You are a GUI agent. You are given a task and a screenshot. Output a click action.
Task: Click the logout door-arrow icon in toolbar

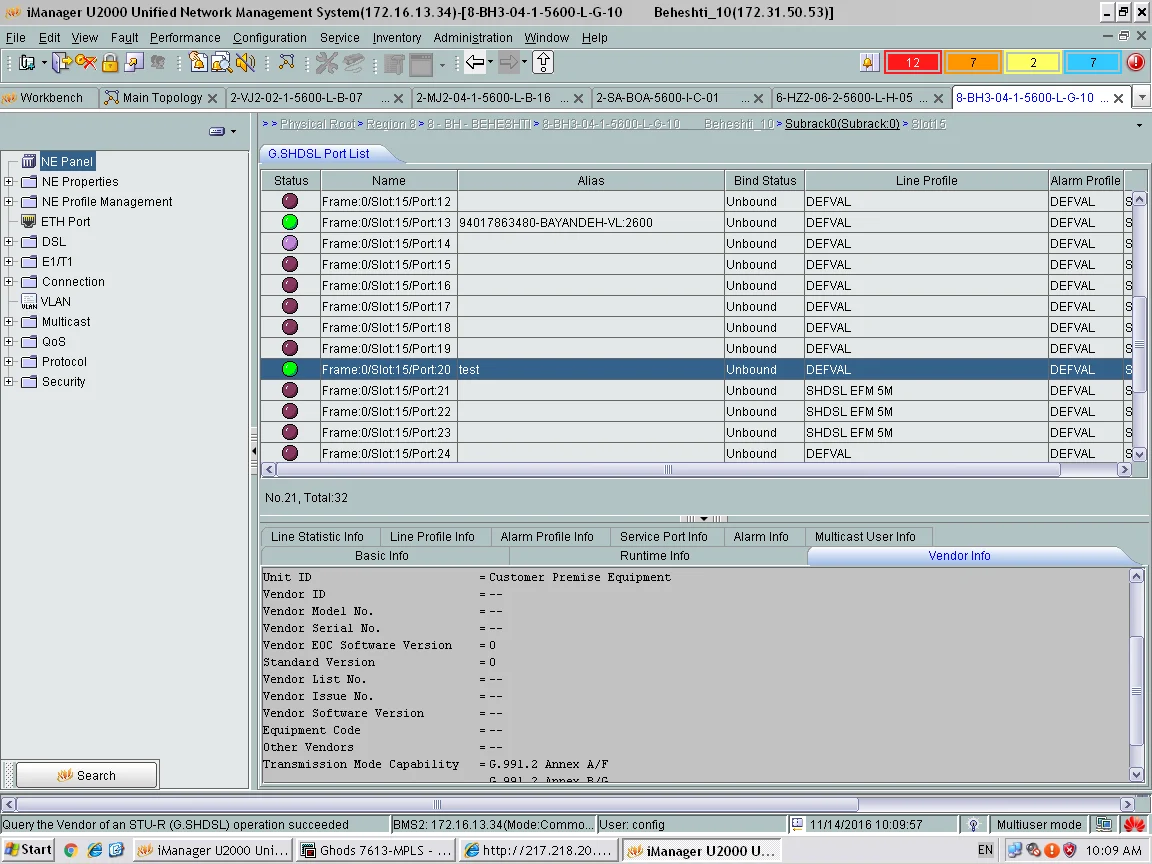(x=62, y=63)
